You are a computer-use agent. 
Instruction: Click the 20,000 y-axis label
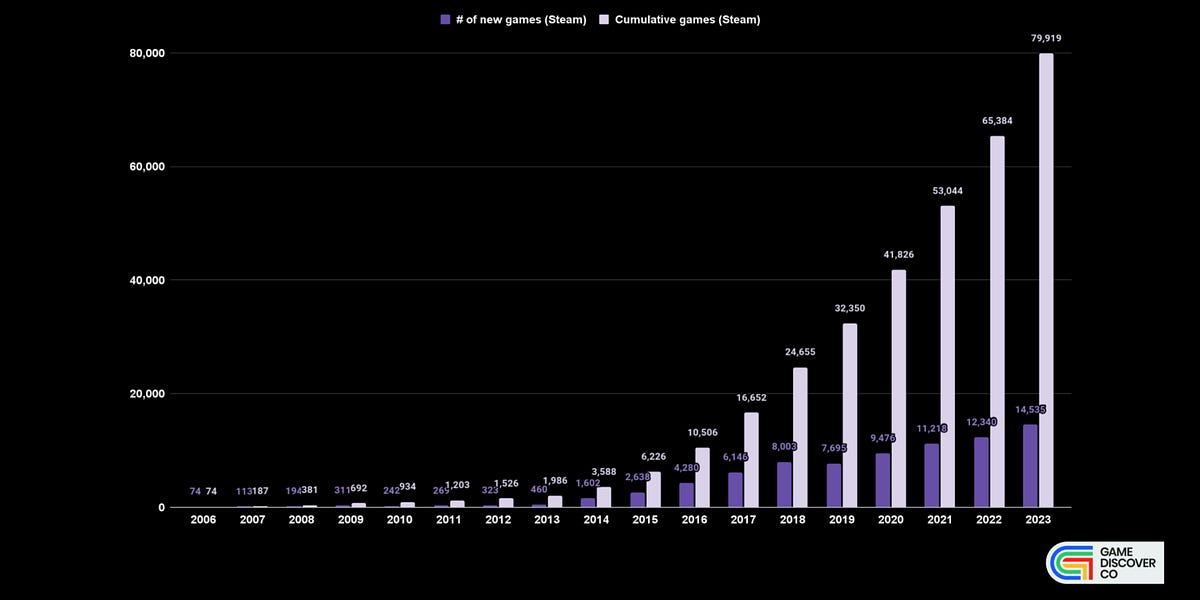(147, 394)
